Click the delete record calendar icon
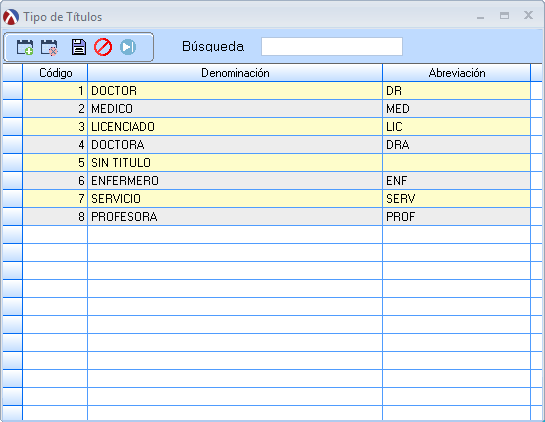The width and height of the screenshot is (545, 422). [49, 47]
